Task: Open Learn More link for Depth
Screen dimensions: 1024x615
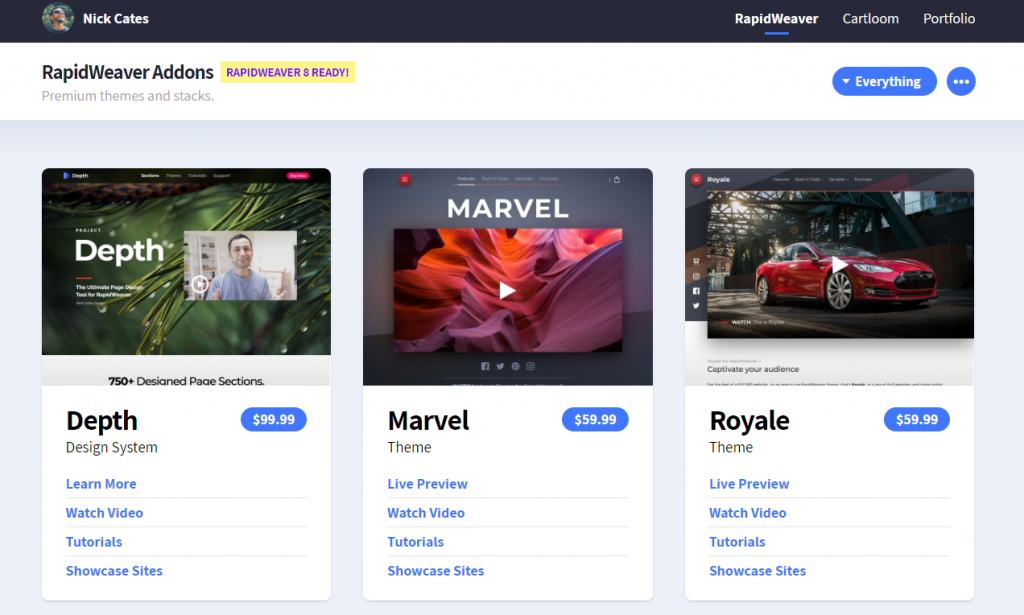Action: pyautogui.click(x=101, y=484)
